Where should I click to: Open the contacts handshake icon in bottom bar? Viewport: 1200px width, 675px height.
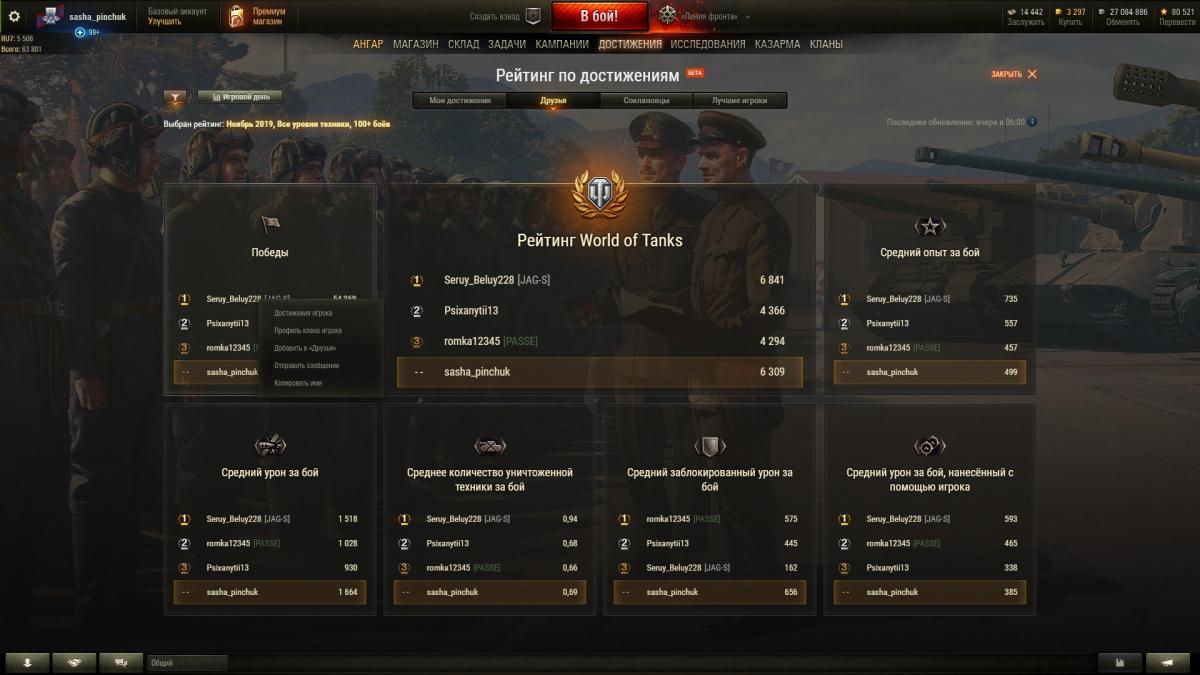coord(75,662)
